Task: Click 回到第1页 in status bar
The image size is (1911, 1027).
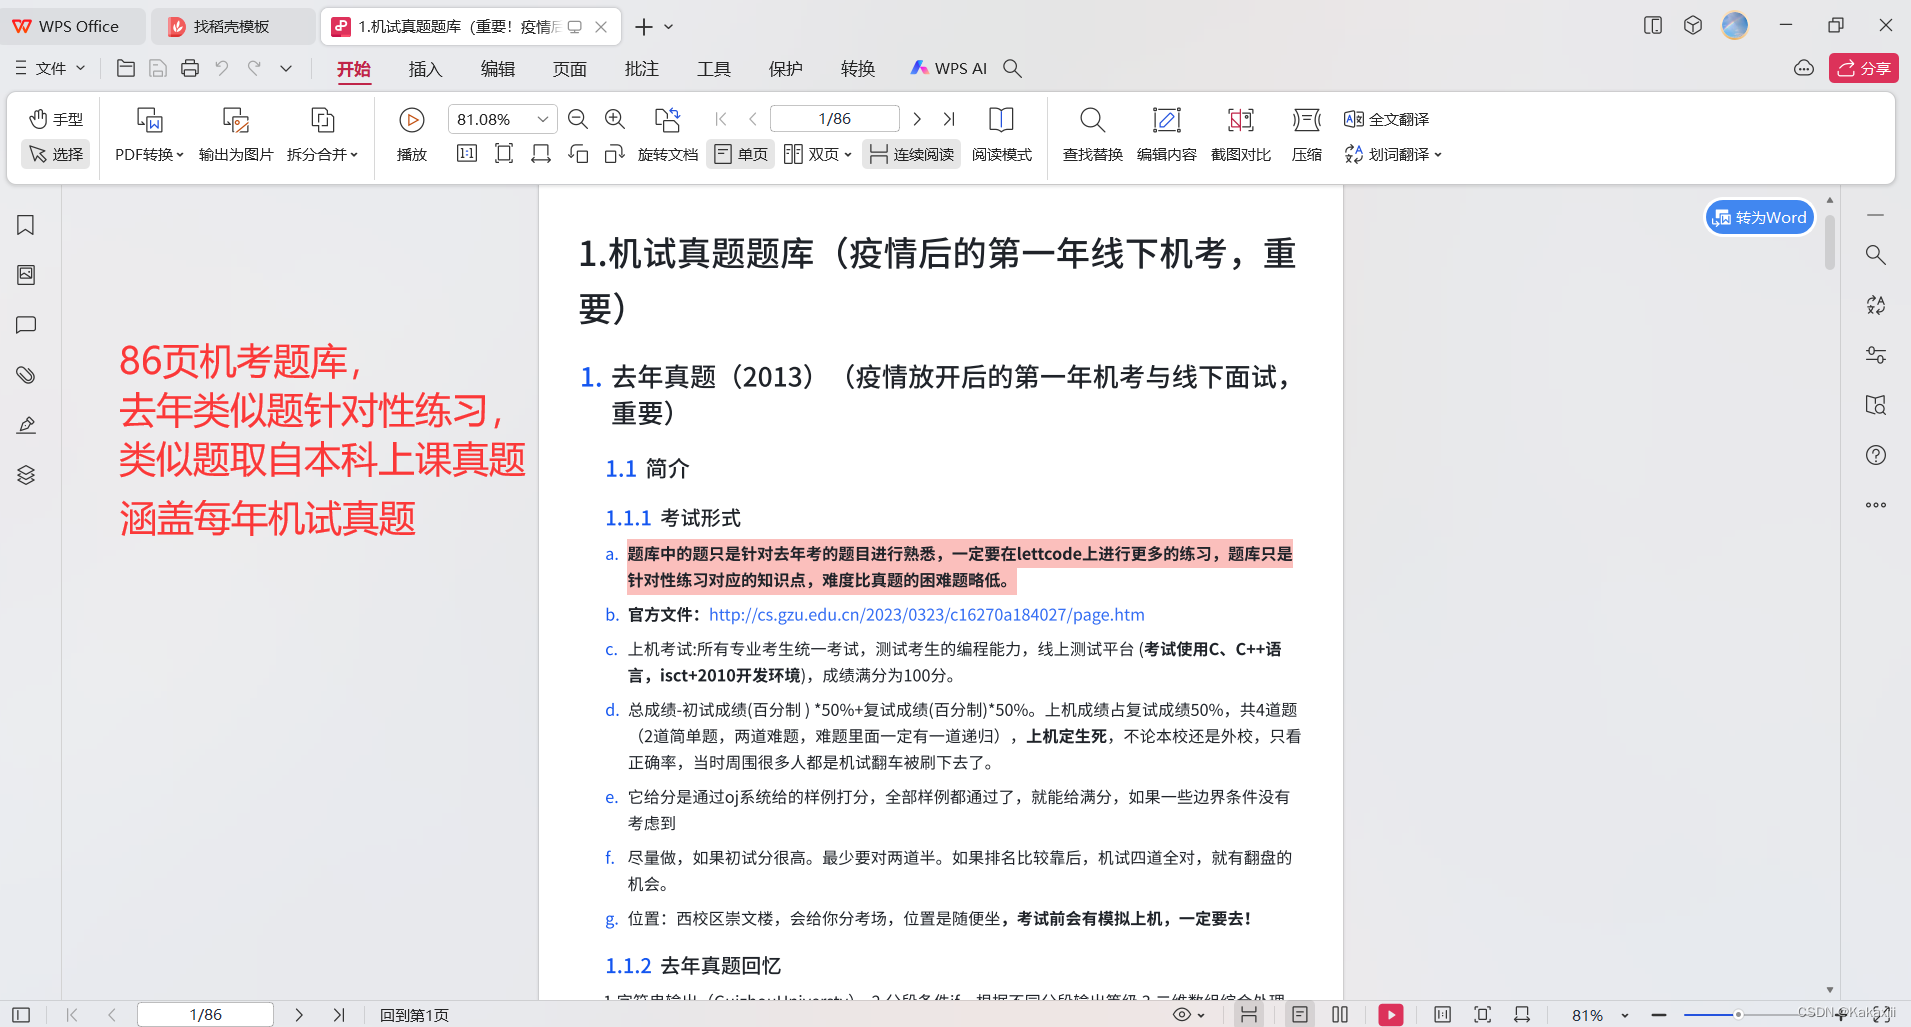Action: pyautogui.click(x=414, y=1014)
